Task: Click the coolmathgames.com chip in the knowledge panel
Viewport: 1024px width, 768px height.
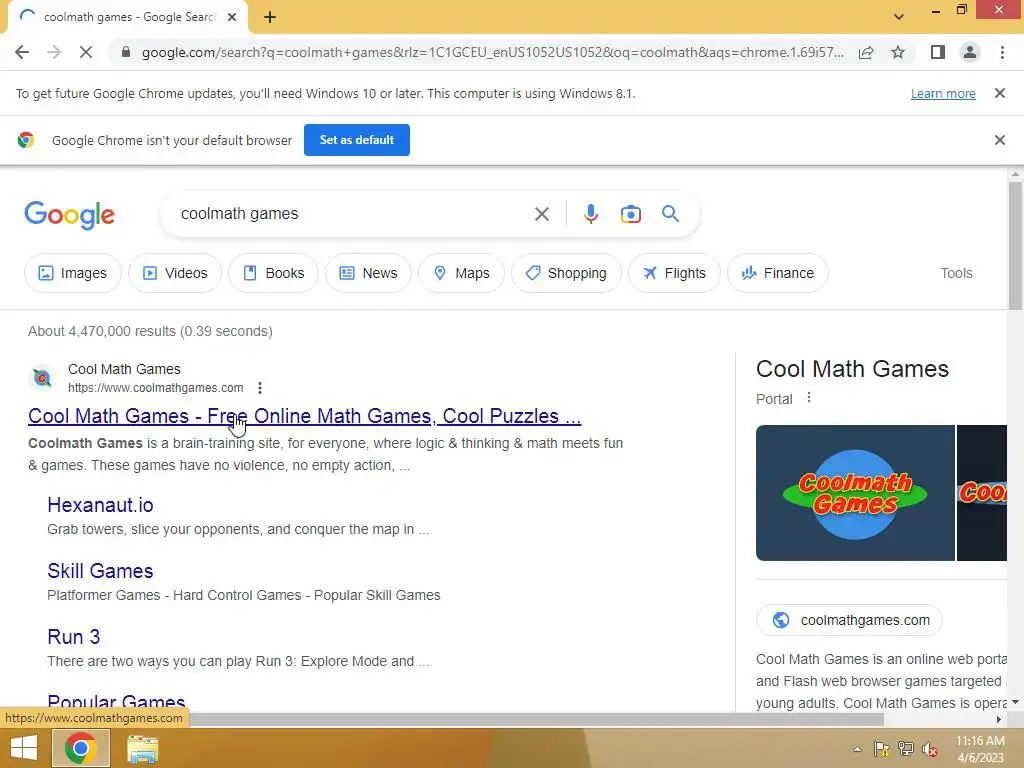Action: [x=849, y=620]
